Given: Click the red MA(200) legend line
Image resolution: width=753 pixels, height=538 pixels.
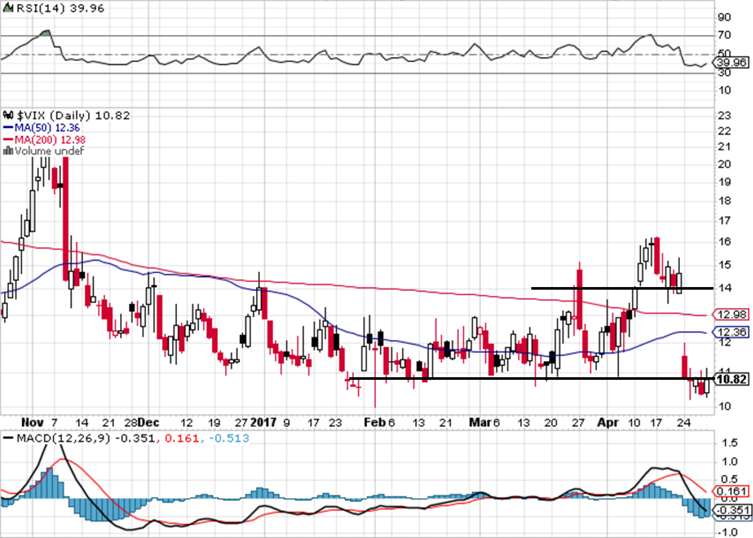Looking at the screenshot, I should (7, 140).
